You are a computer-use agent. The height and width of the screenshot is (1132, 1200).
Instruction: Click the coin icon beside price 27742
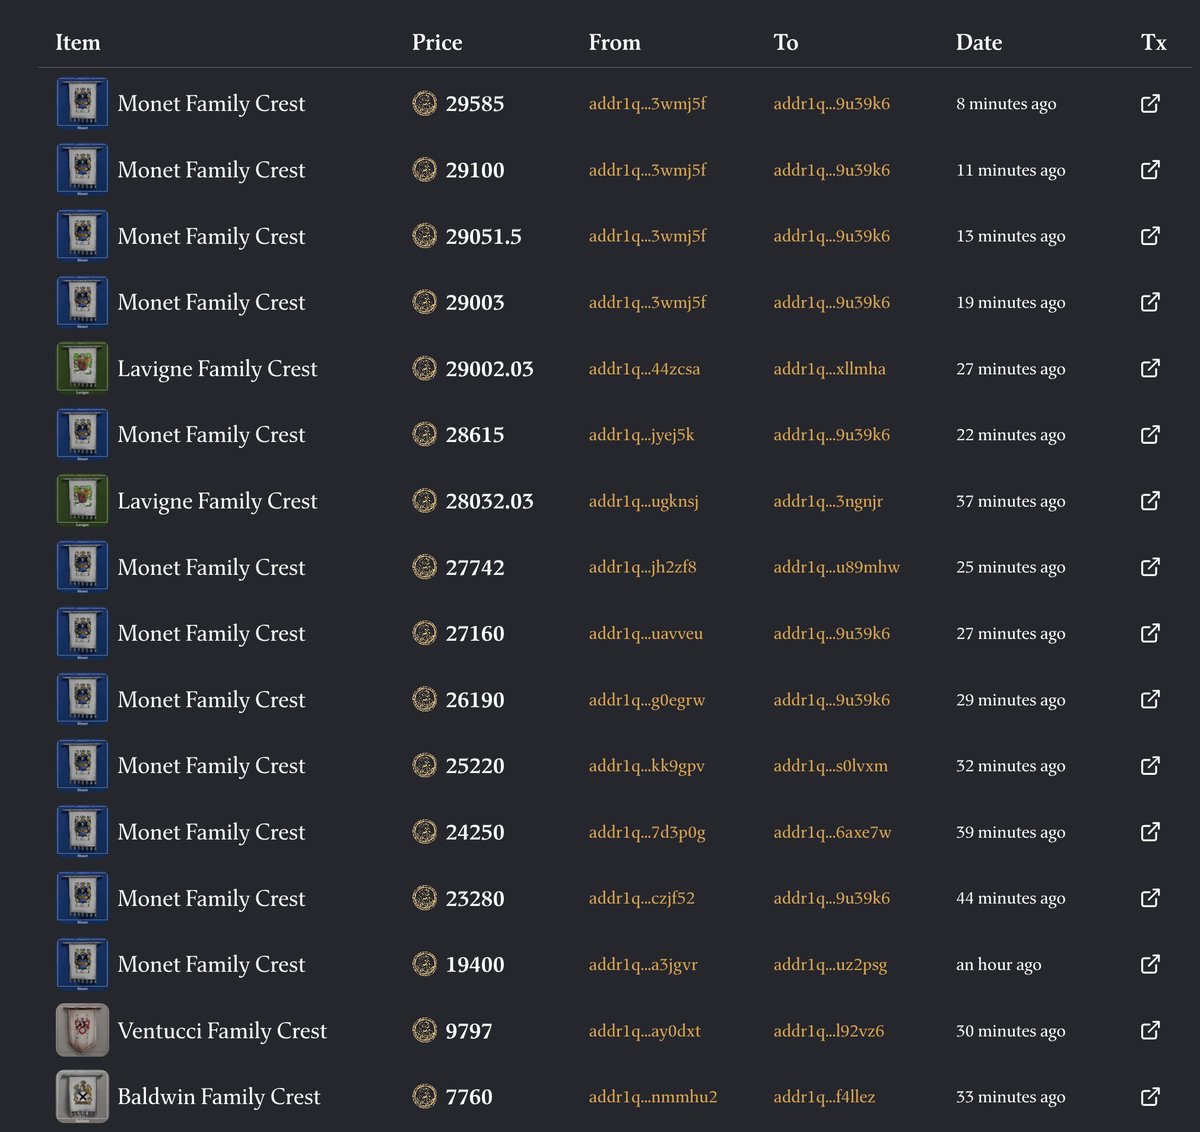tap(425, 567)
